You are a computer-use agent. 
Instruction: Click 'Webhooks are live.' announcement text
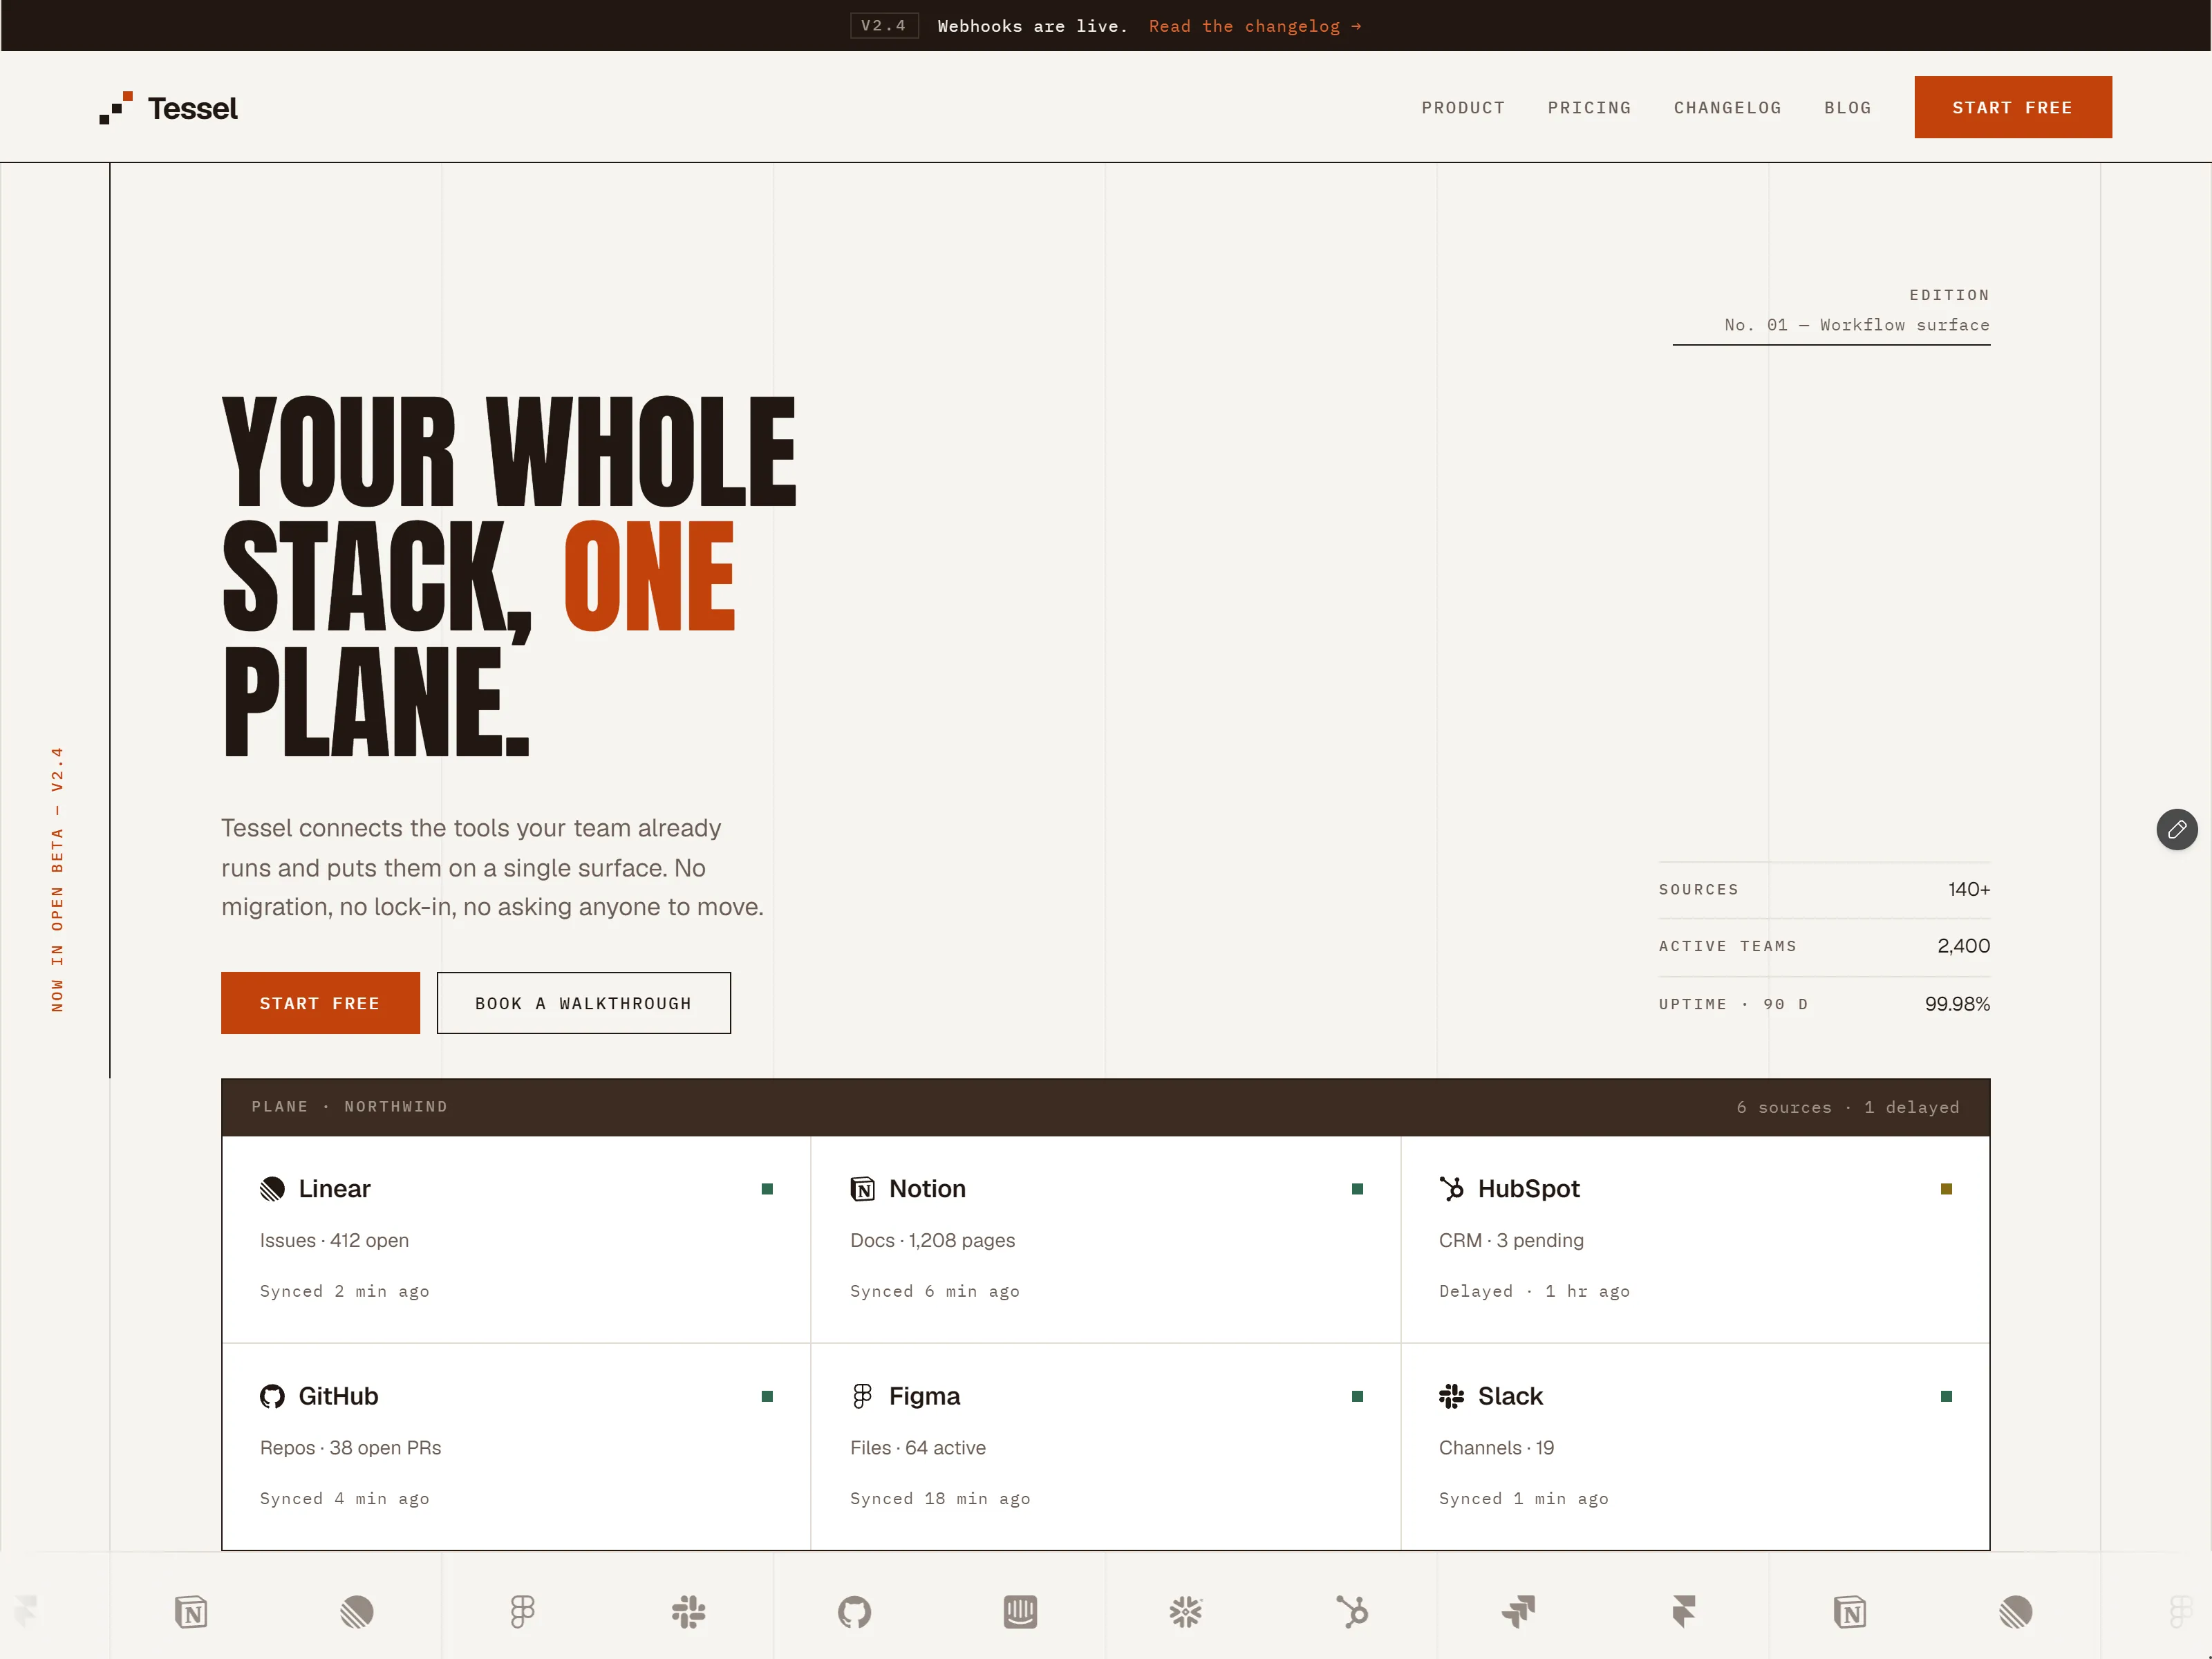[1032, 26]
